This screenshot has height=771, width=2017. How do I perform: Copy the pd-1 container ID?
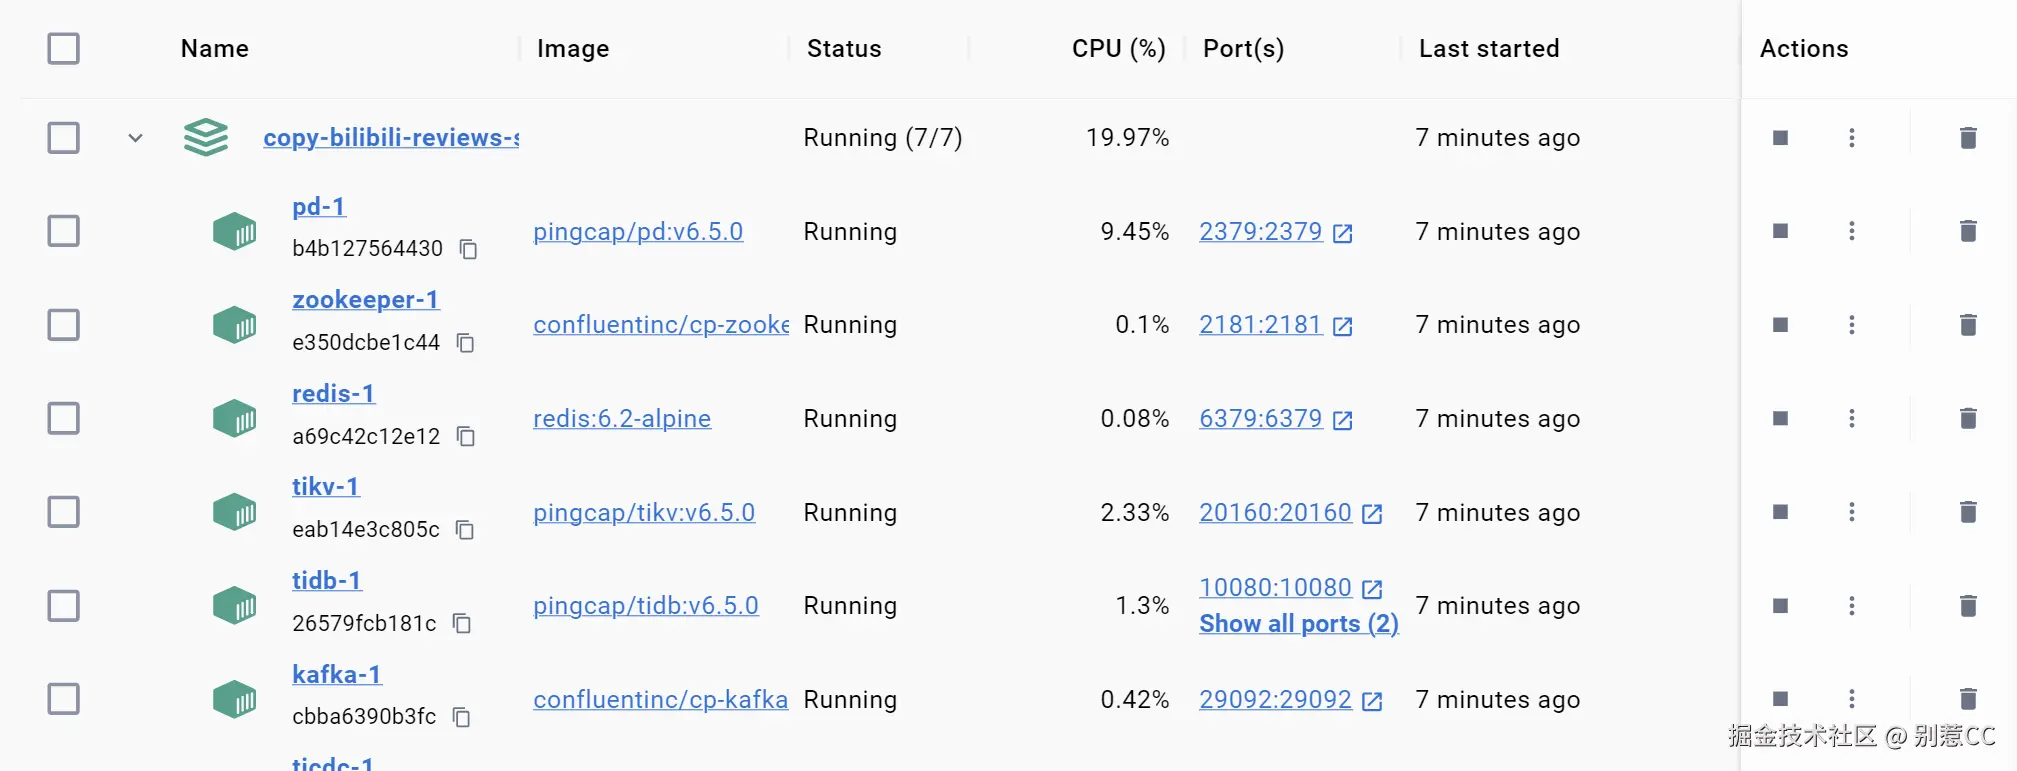coord(468,249)
